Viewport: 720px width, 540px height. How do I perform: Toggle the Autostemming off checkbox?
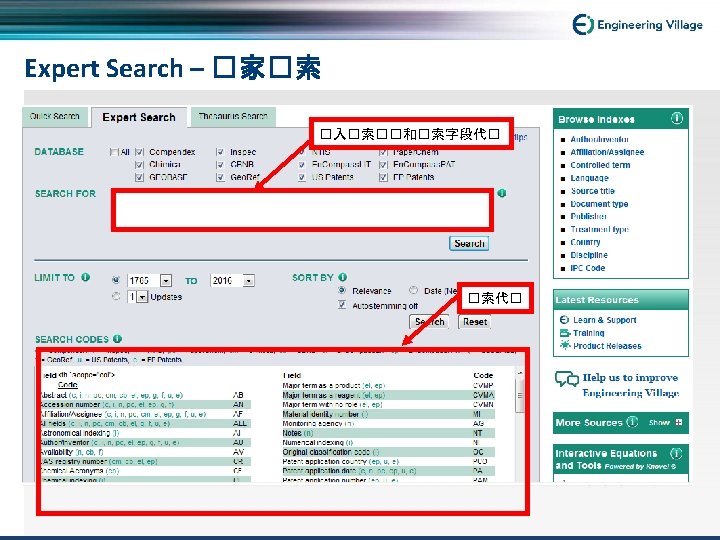[x=342, y=304]
